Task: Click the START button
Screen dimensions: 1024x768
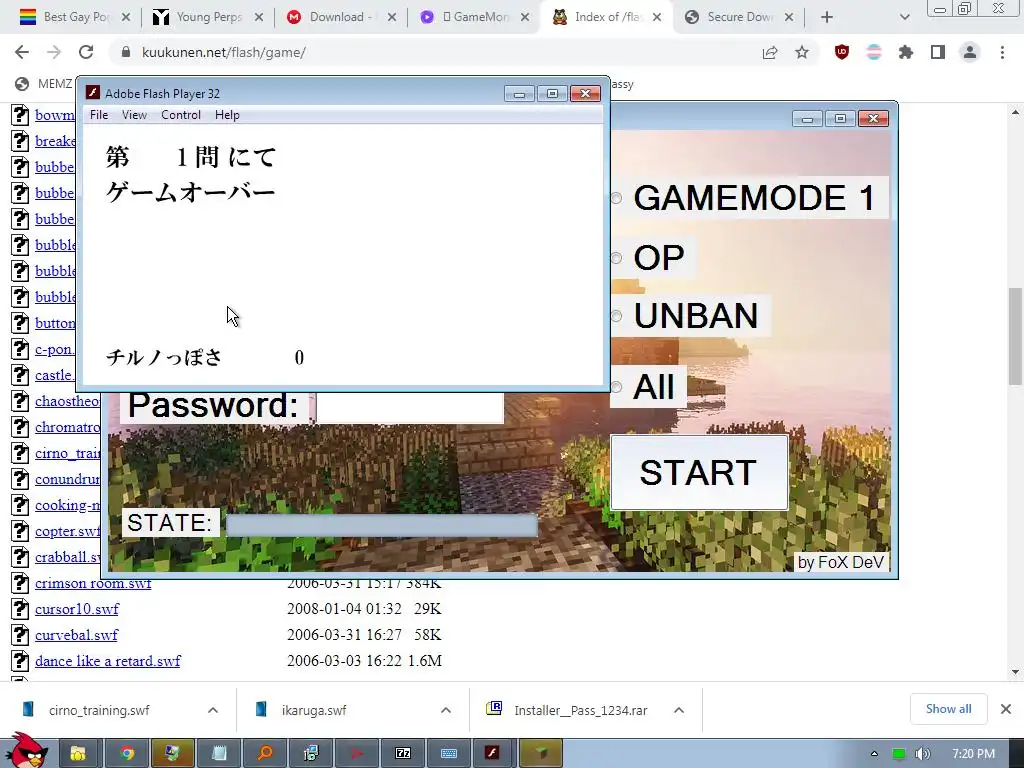Action: point(699,472)
